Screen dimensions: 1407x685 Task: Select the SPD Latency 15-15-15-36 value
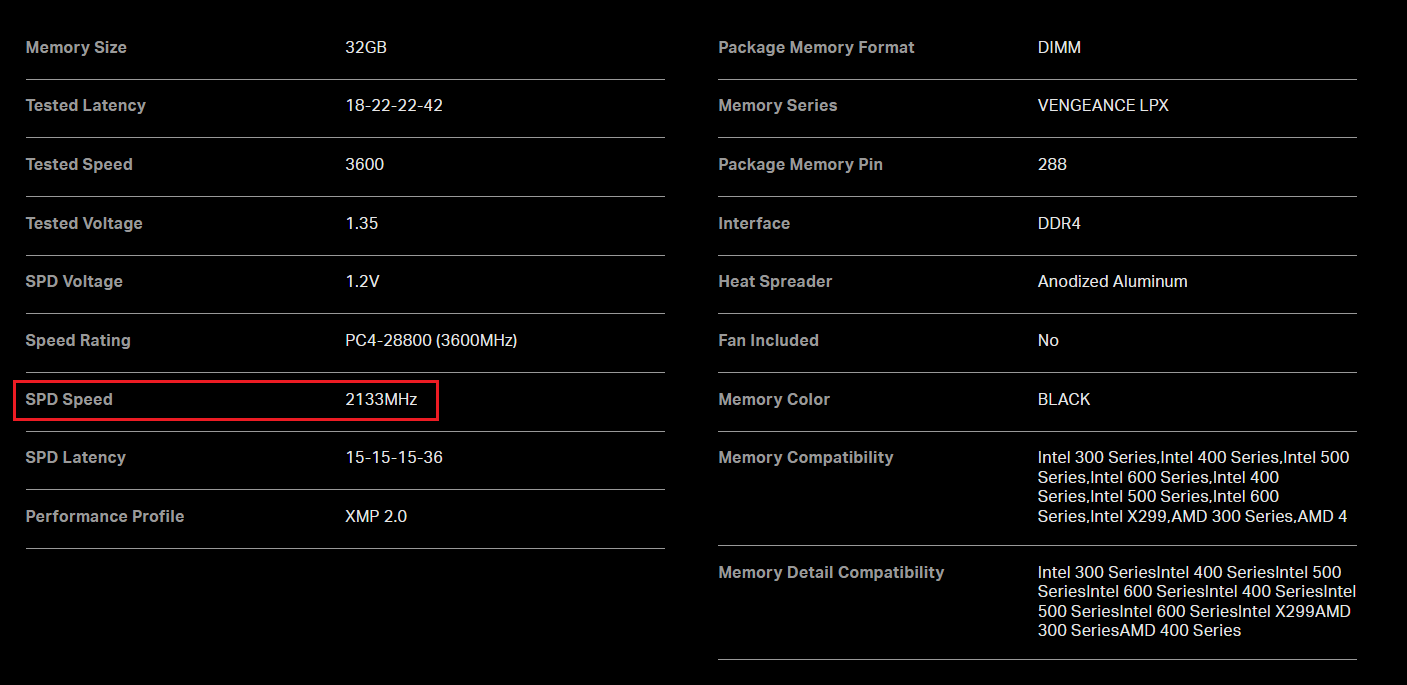tap(398, 457)
